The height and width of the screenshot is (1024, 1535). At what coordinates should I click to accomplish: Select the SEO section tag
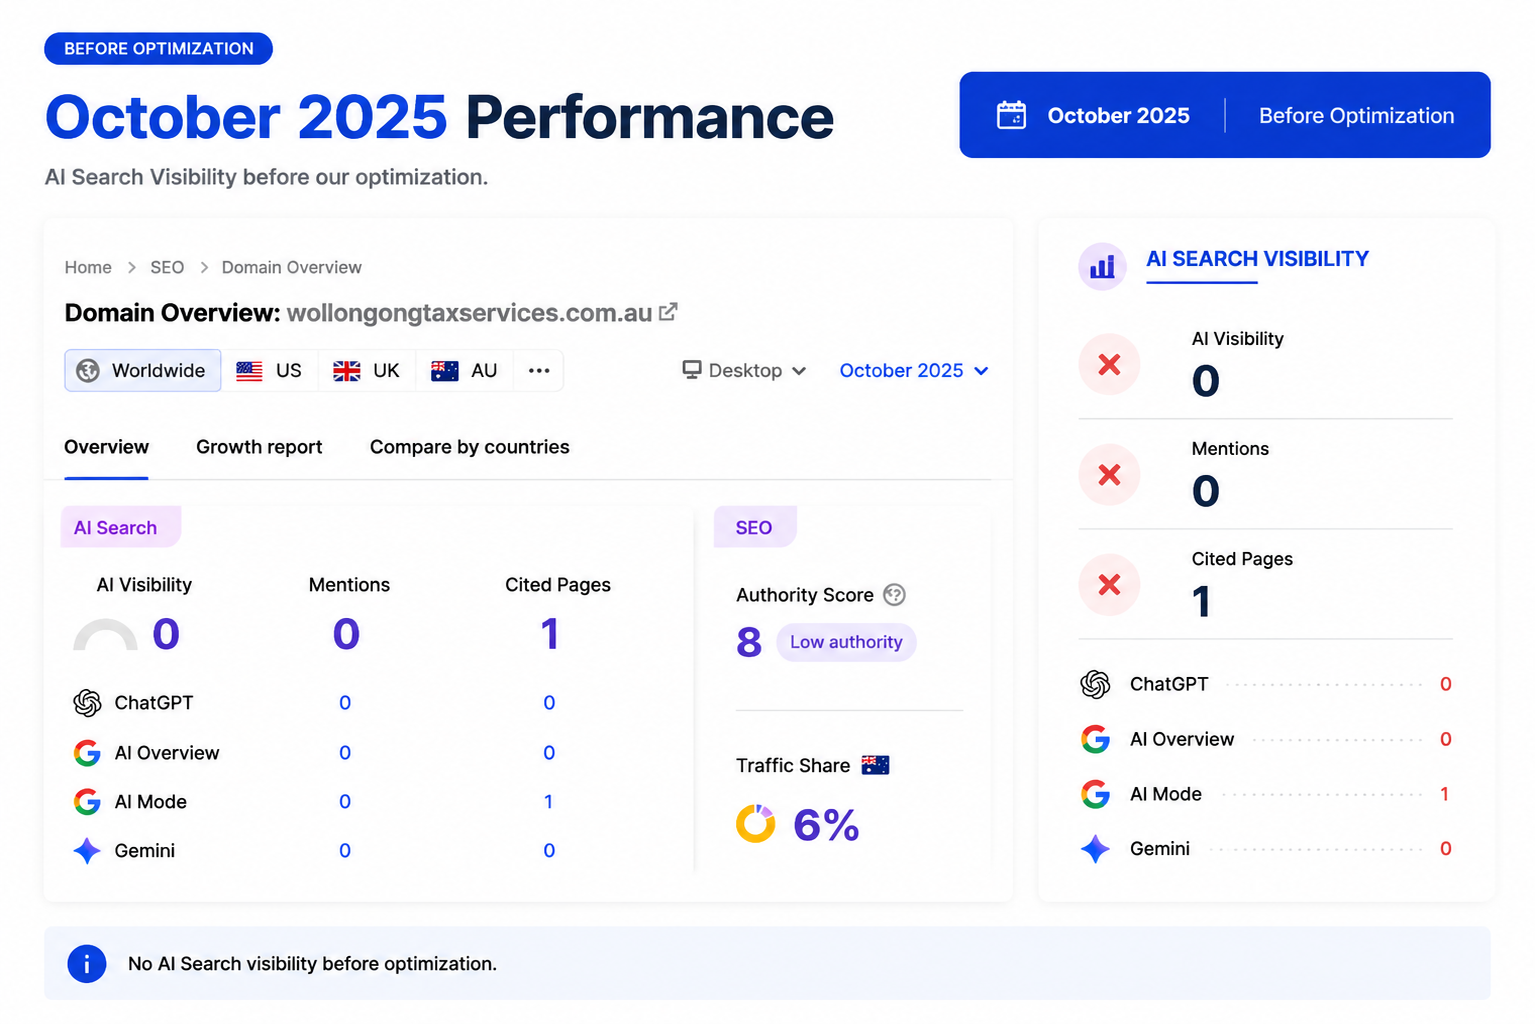click(x=755, y=527)
